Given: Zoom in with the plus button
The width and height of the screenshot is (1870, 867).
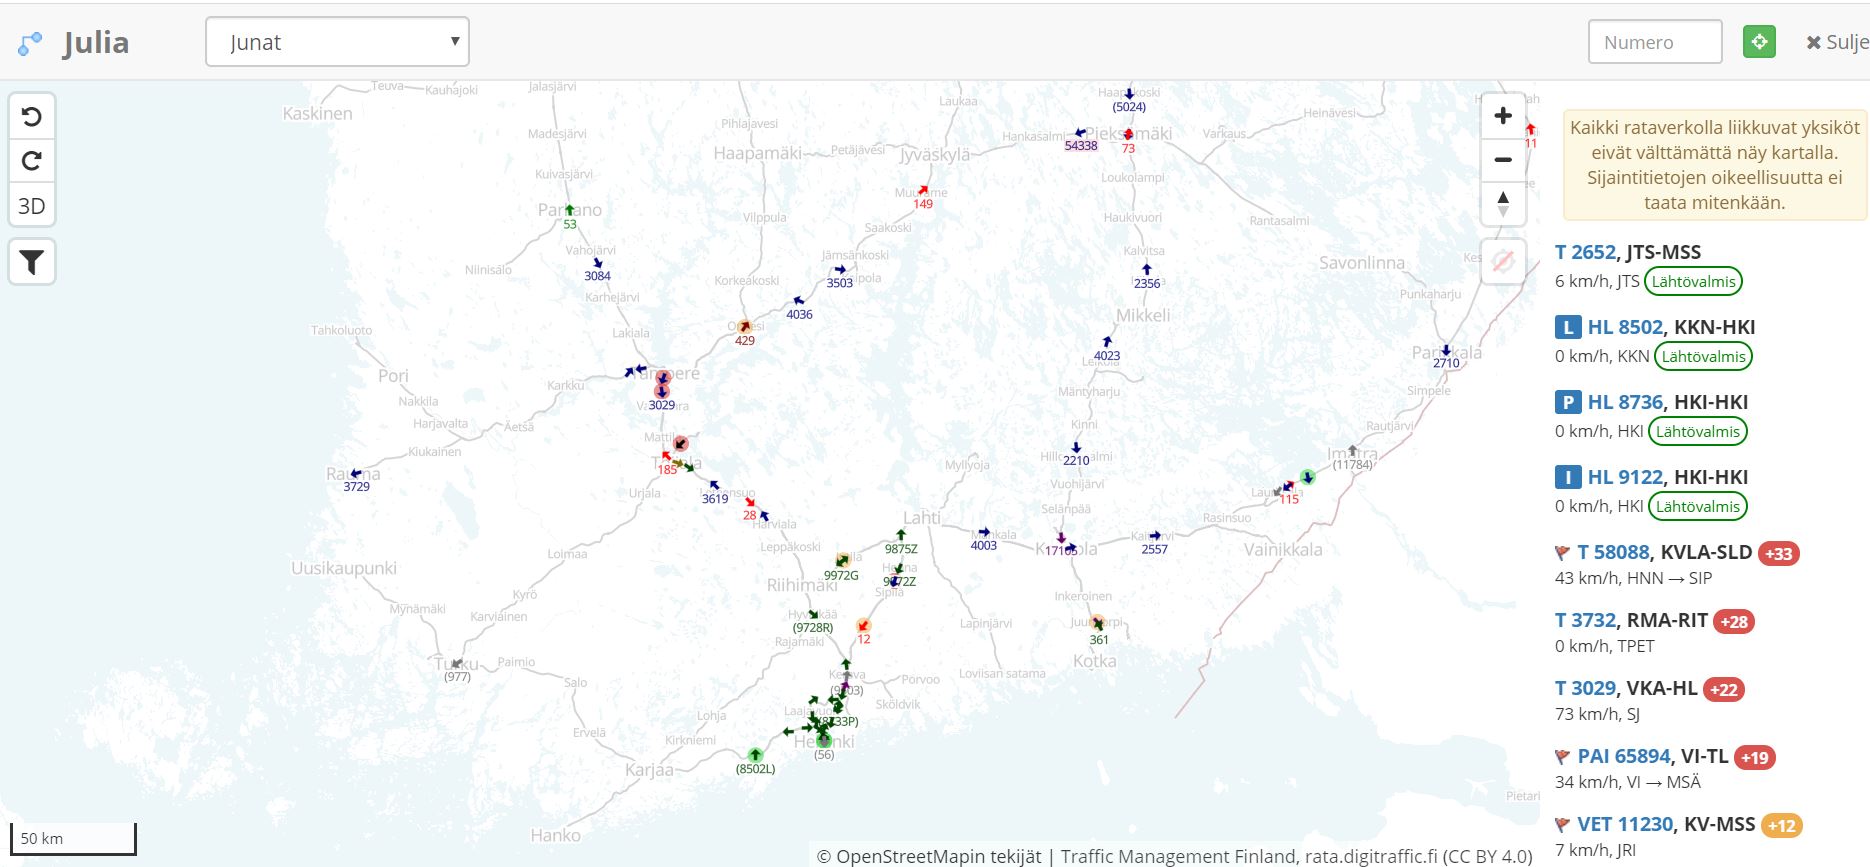Looking at the screenshot, I should (1502, 116).
